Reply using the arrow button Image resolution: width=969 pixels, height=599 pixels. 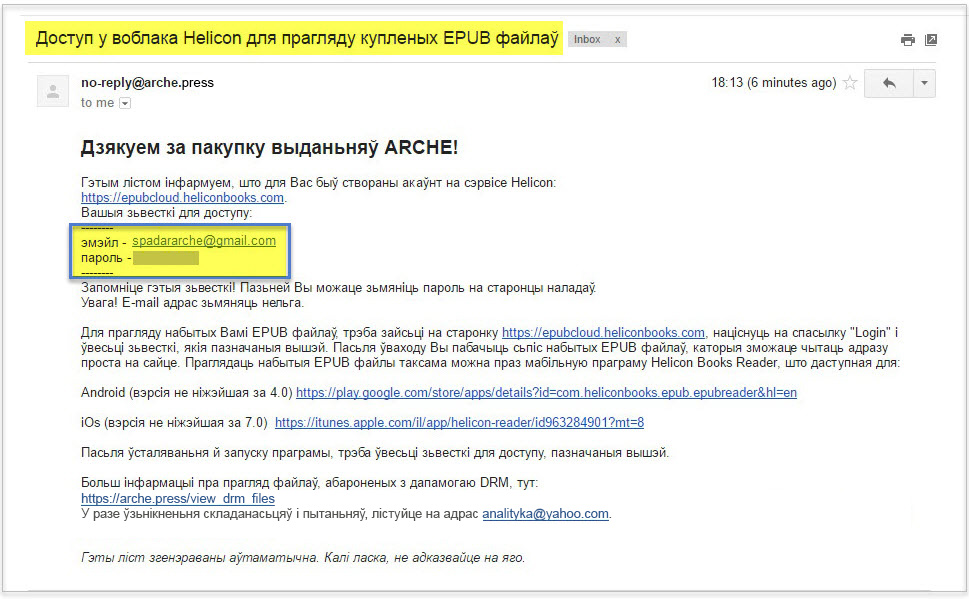tap(889, 83)
